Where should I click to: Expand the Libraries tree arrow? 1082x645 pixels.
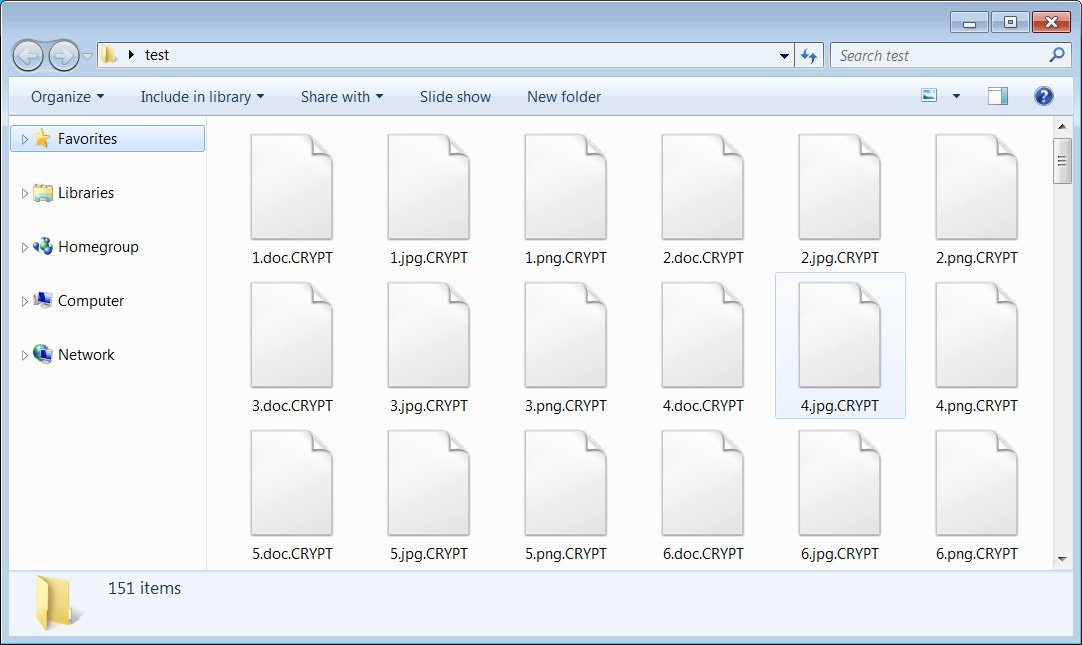pos(24,193)
